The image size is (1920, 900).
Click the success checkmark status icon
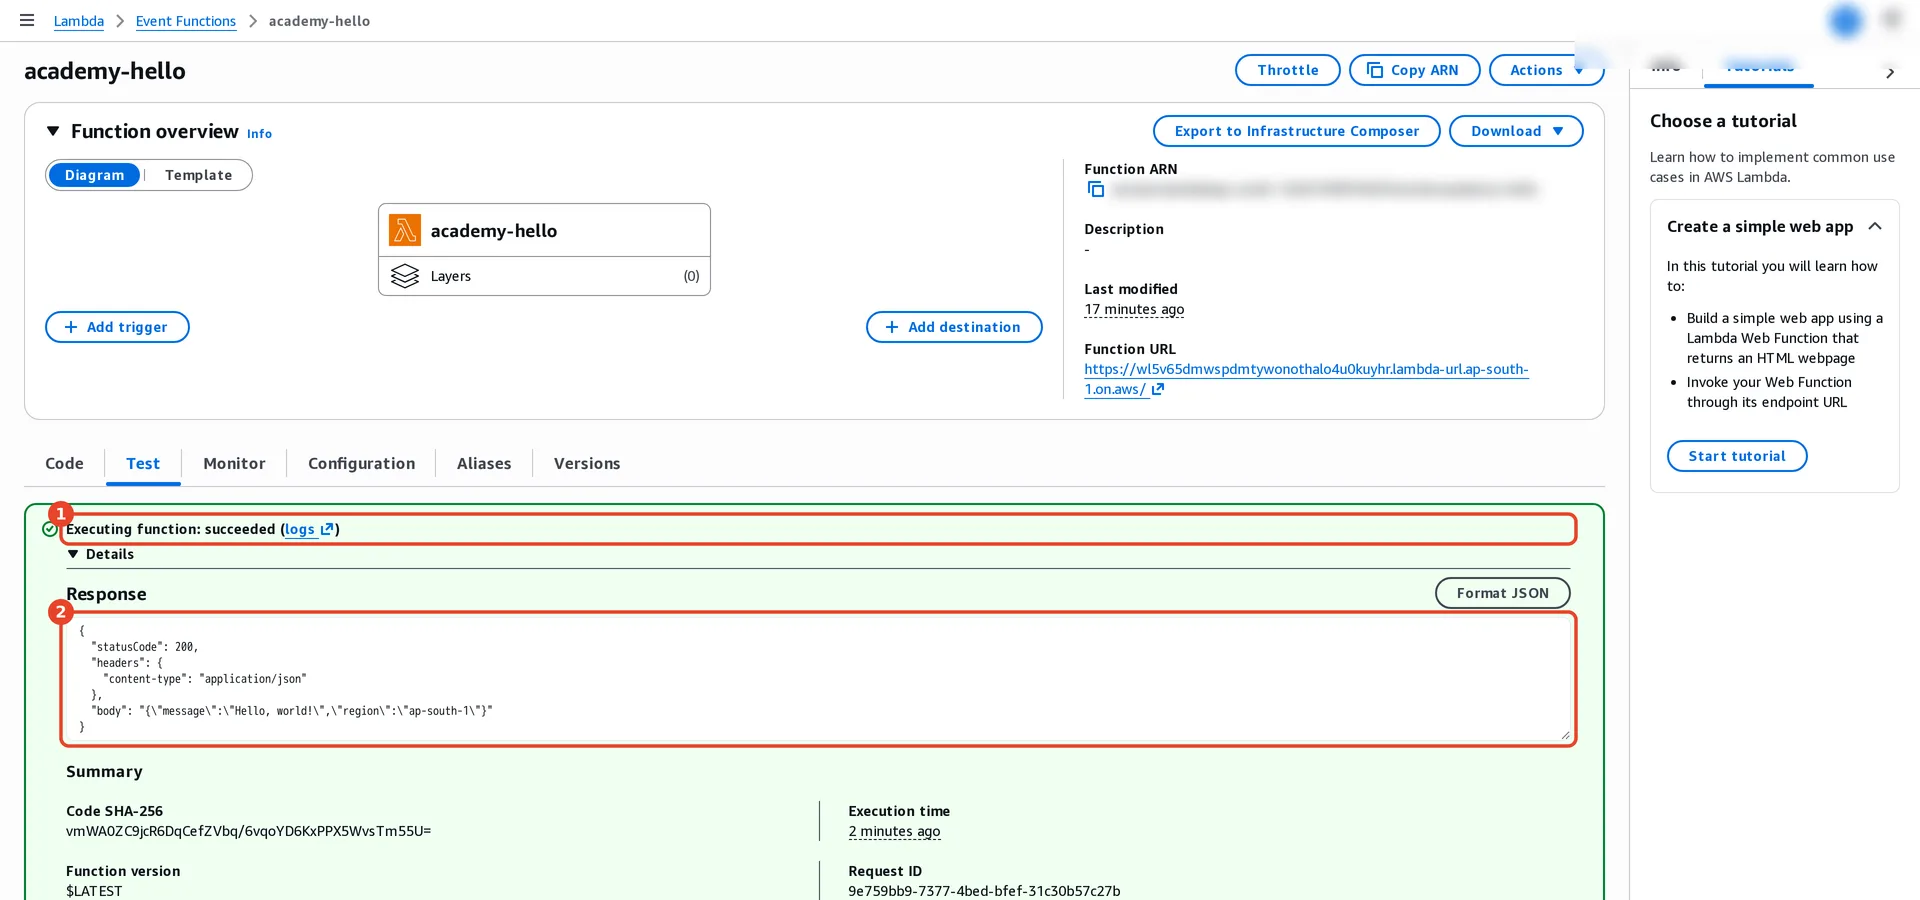click(x=50, y=529)
